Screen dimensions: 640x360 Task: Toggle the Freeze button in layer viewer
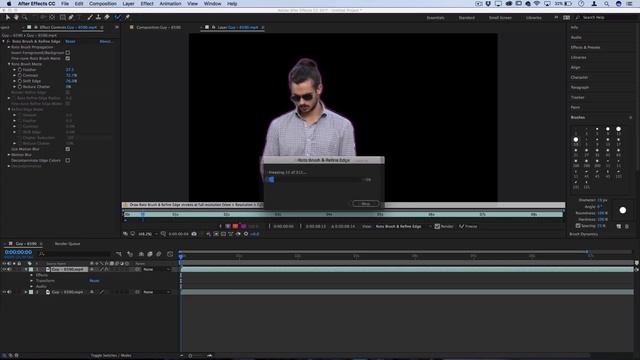[468, 226]
